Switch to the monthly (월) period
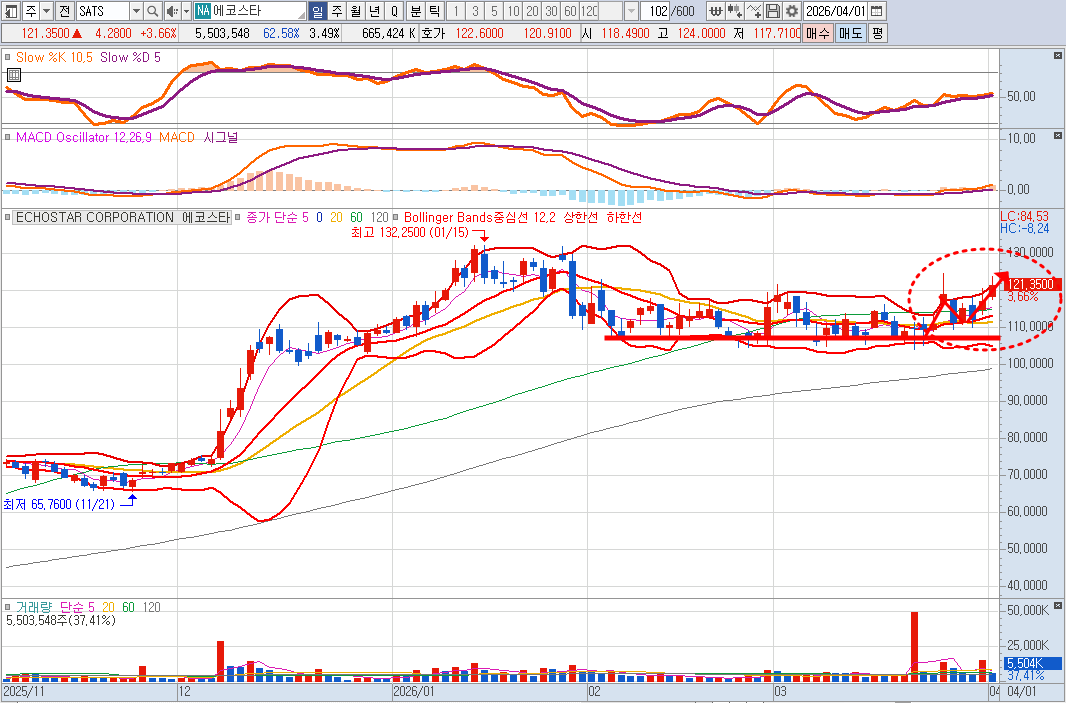Screen dimensions: 1066x703 coord(355,11)
